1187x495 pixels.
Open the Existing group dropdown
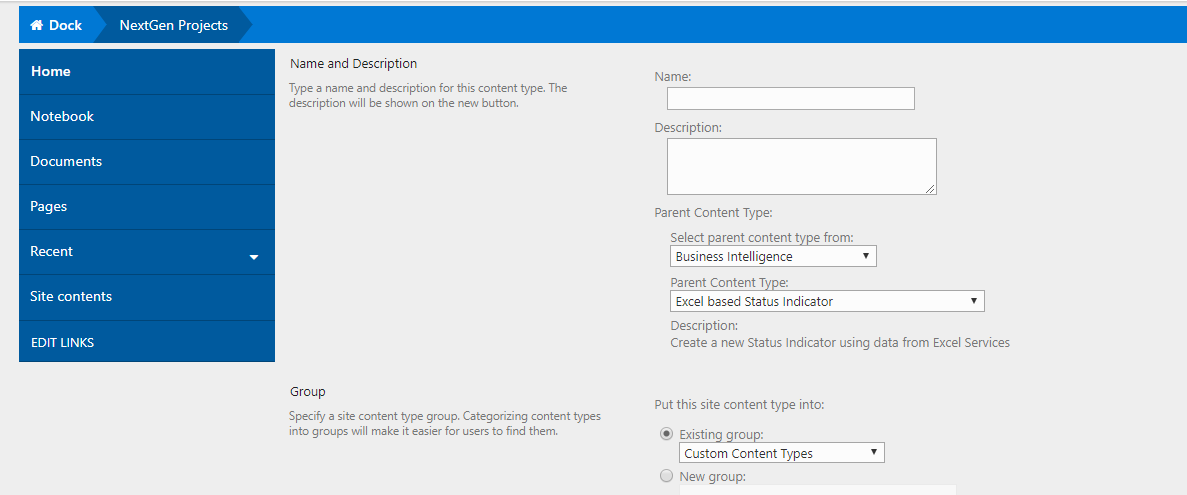782,453
